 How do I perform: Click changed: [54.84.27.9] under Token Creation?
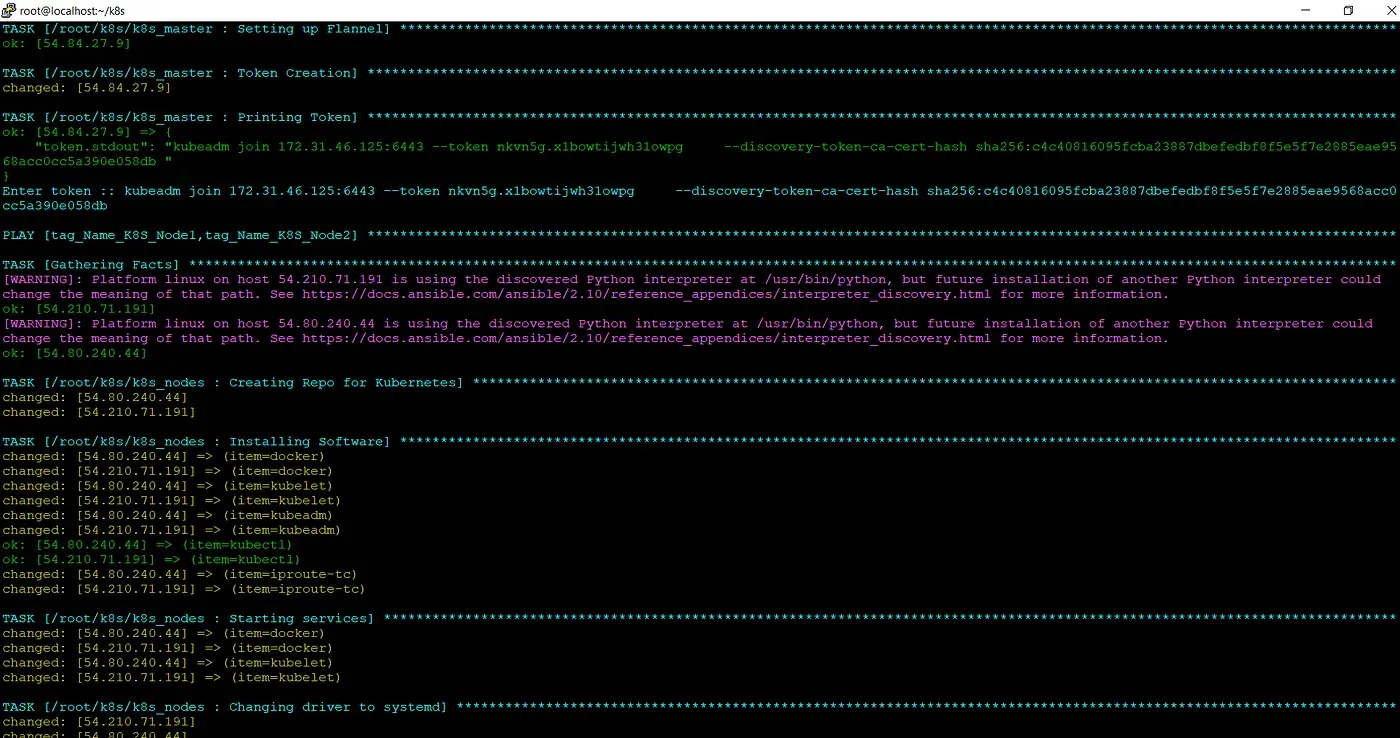(x=87, y=88)
